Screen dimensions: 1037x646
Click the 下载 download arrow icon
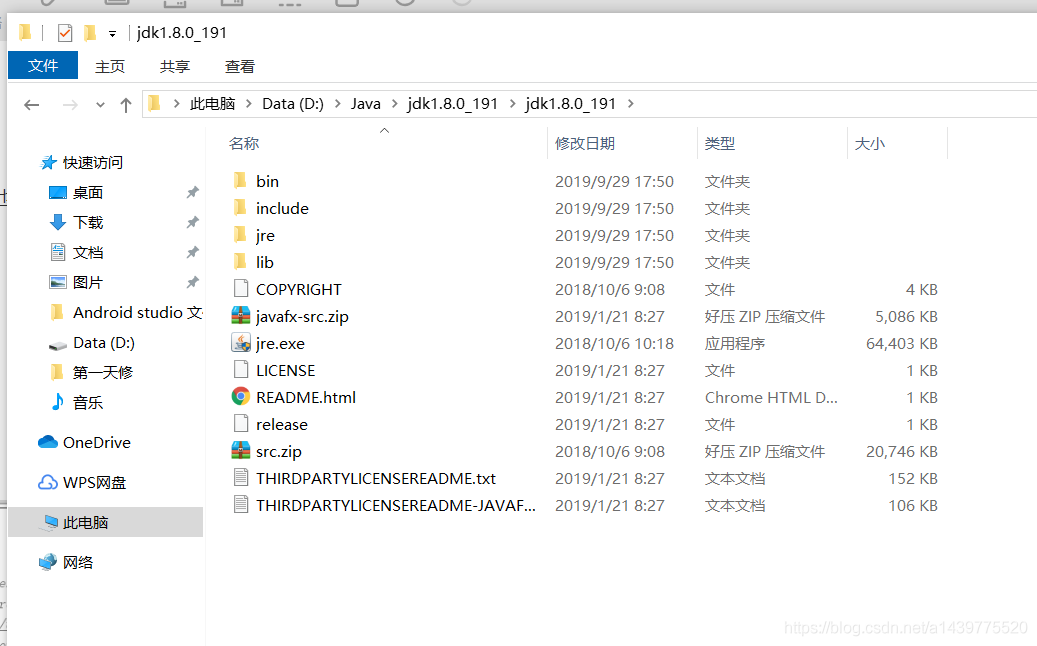(58, 222)
